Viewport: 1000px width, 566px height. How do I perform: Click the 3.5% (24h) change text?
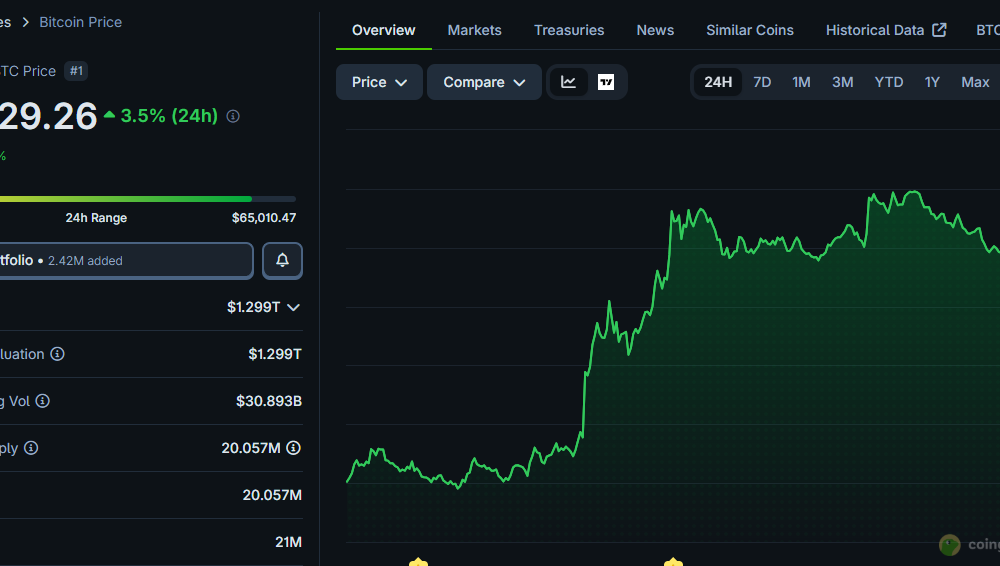169,116
